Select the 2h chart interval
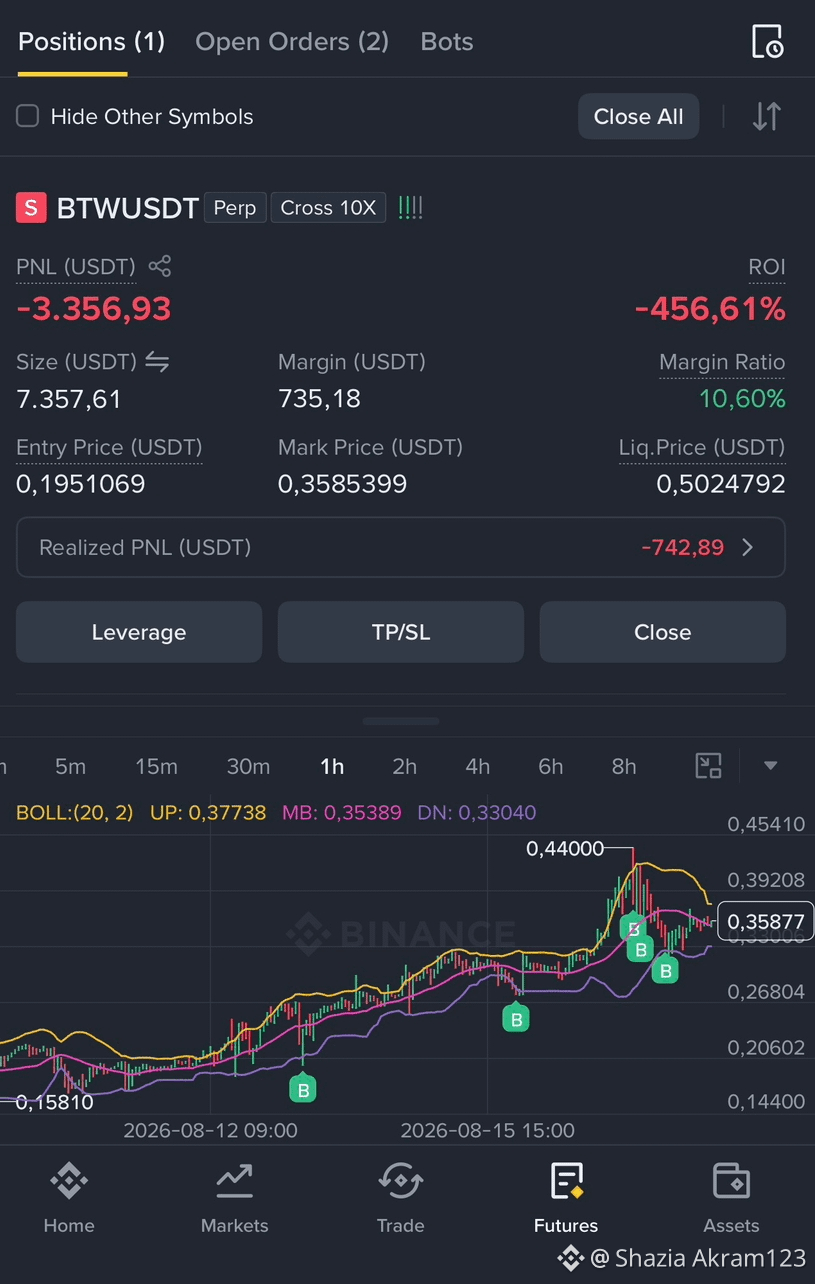The image size is (815, 1284). click(404, 766)
